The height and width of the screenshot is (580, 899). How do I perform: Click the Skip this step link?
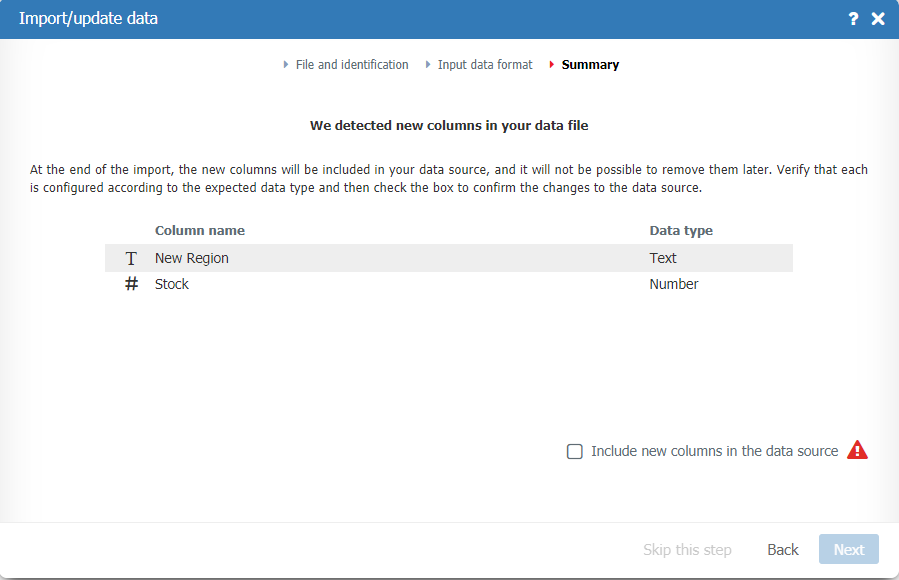pos(687,549)
